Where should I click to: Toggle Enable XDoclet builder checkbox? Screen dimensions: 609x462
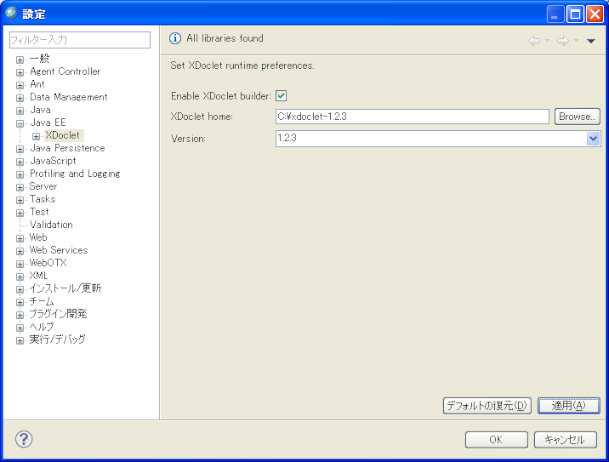(281, 96)
